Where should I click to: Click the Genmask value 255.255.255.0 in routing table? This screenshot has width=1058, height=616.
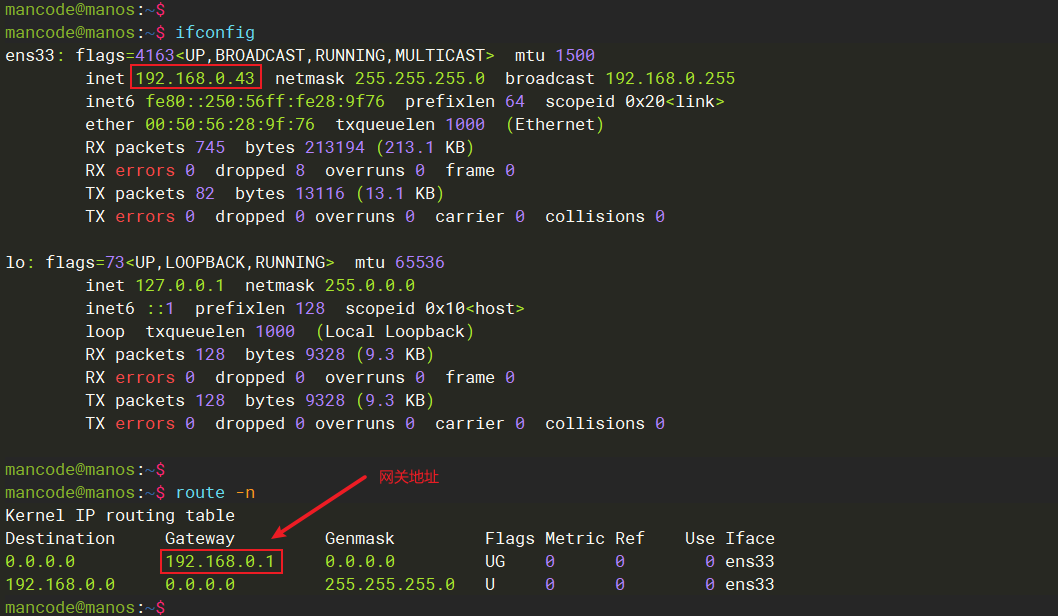(x=390, y=584)
